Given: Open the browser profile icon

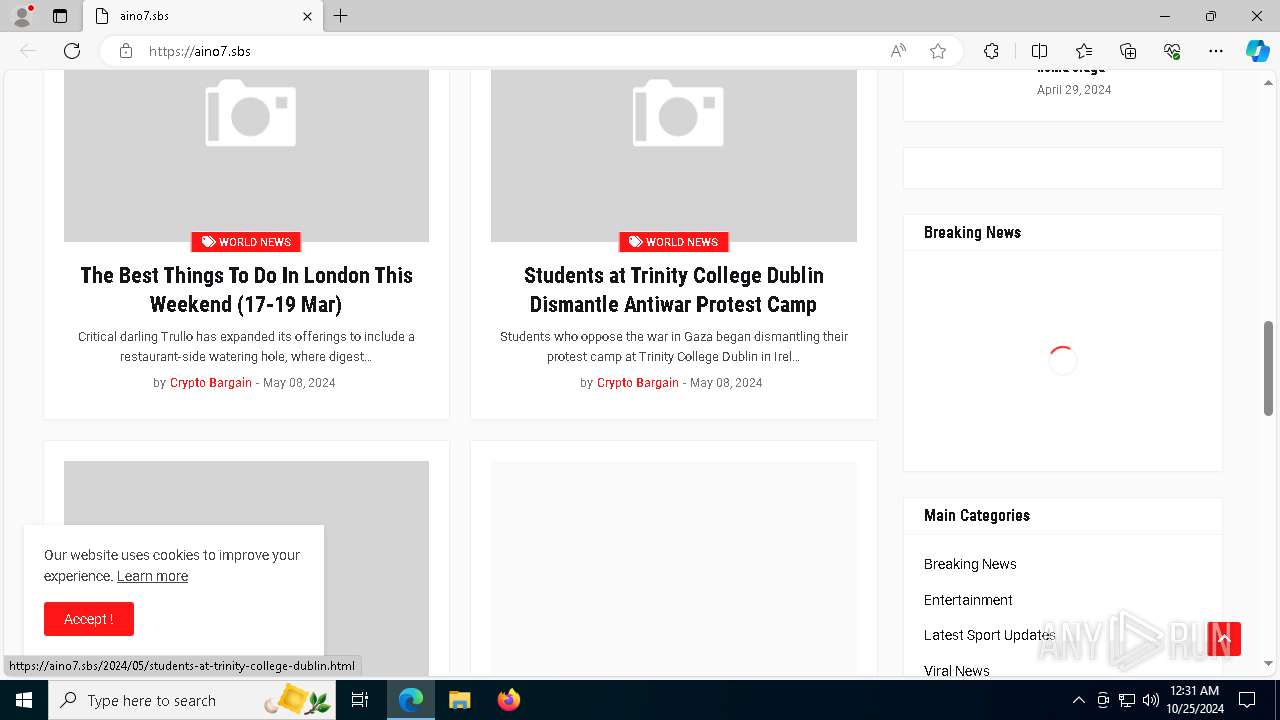Looking at the screenshot, I should [22, 16].
